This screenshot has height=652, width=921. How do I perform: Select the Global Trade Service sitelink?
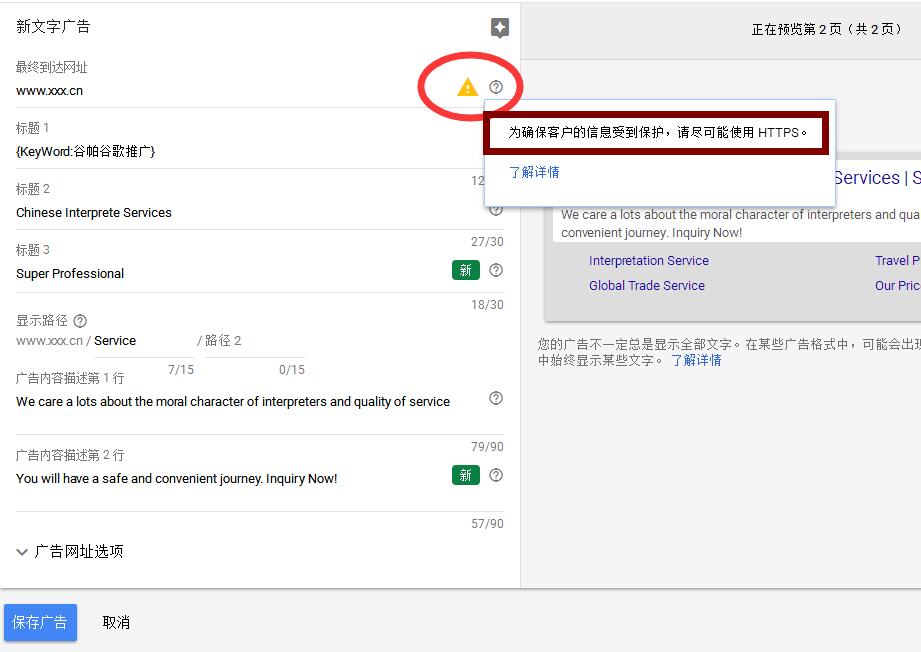coord(646,285)
